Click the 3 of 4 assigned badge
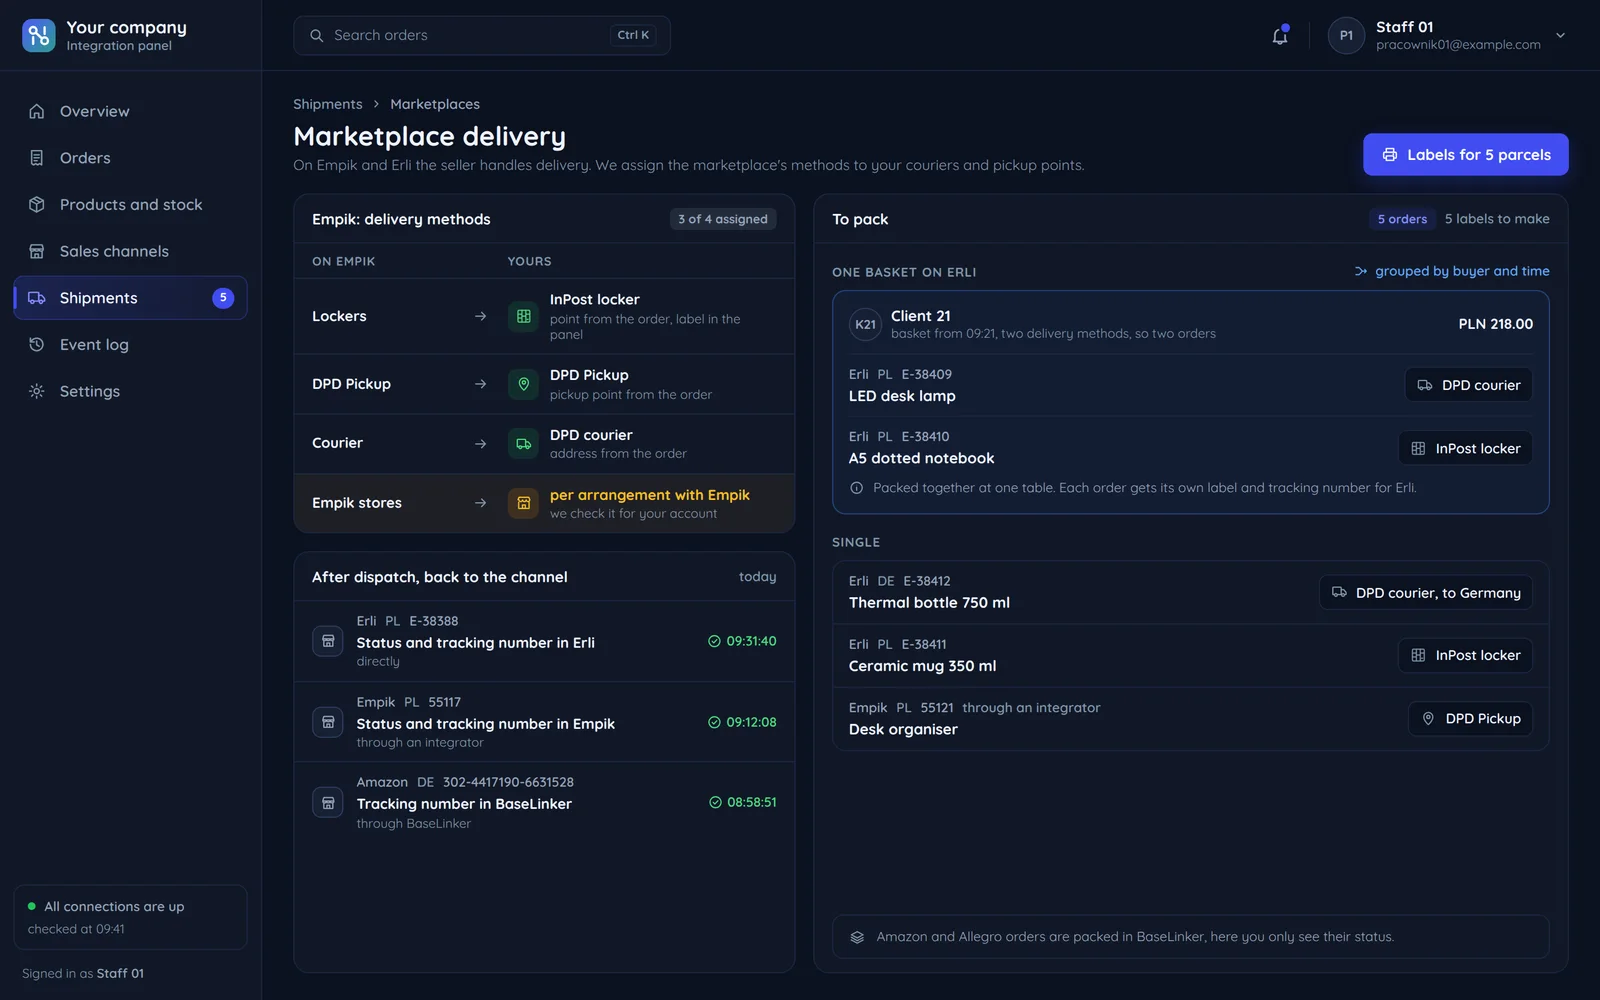The width and height of the screenshot is (1600, 1000). (723, 219)
